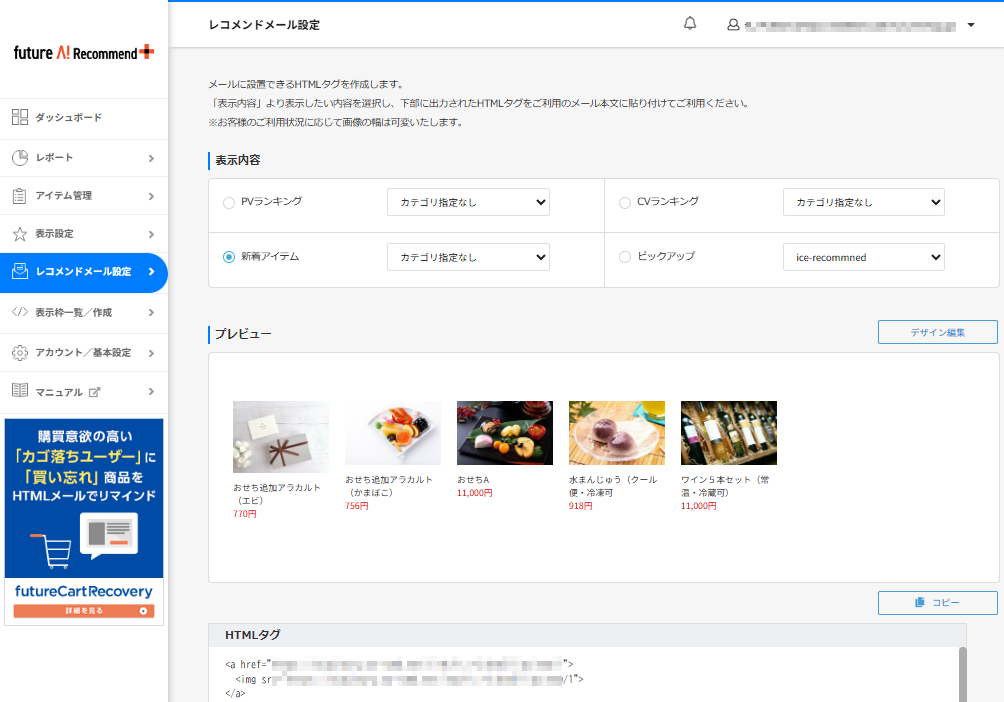Click the Account settings gear icon
Viewport: 1004px width, 702px height.
coord(20,353)
